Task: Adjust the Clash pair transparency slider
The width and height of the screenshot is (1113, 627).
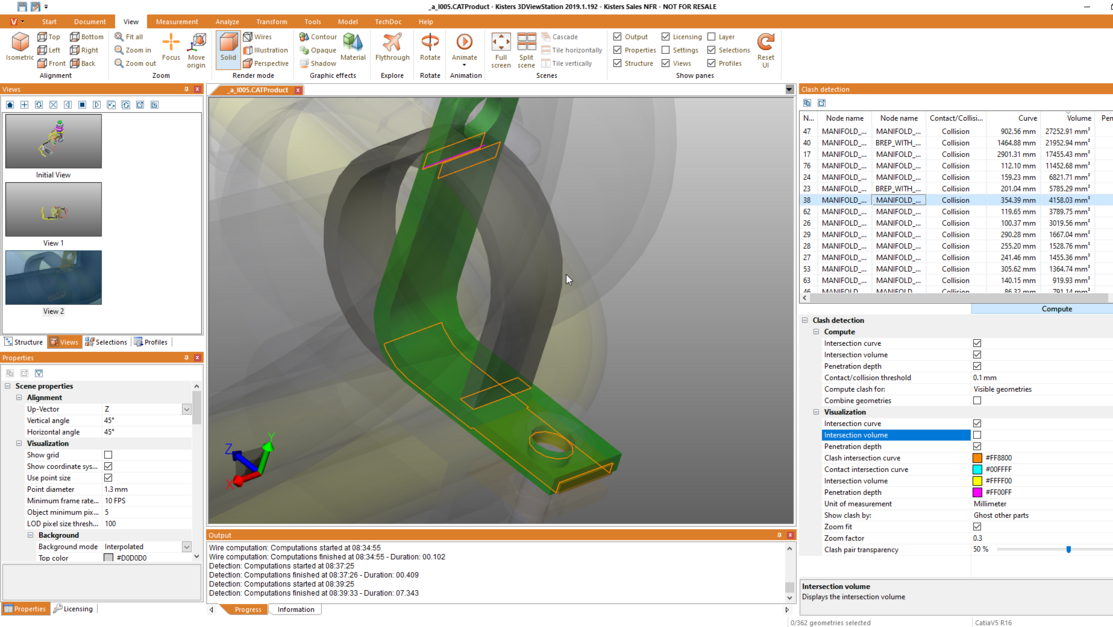Action: click(1068, 550)
